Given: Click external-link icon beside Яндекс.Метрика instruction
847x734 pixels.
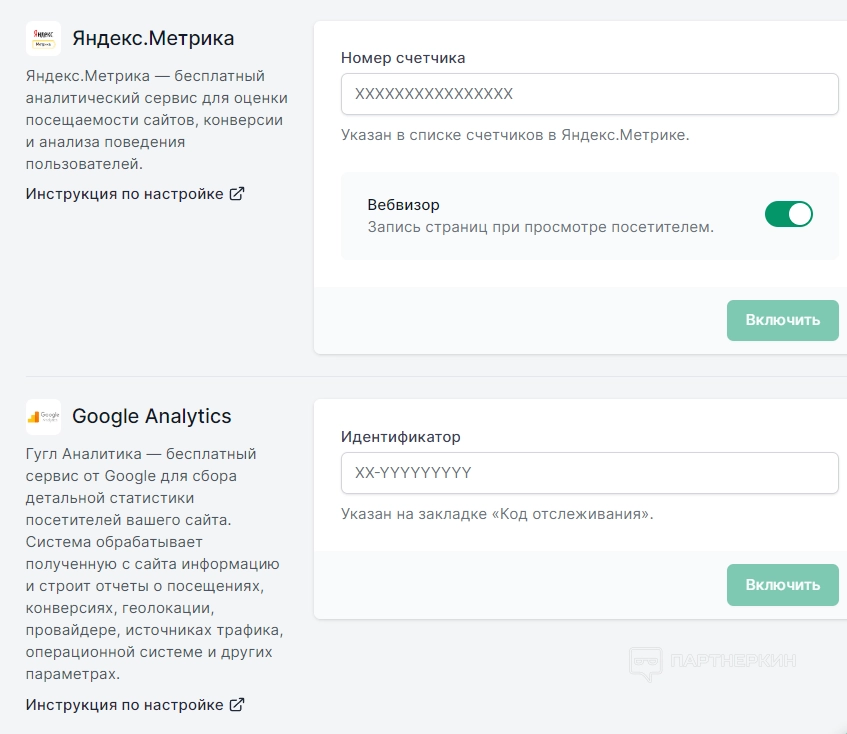Looking at the screenshot, I should pos(237,194).
